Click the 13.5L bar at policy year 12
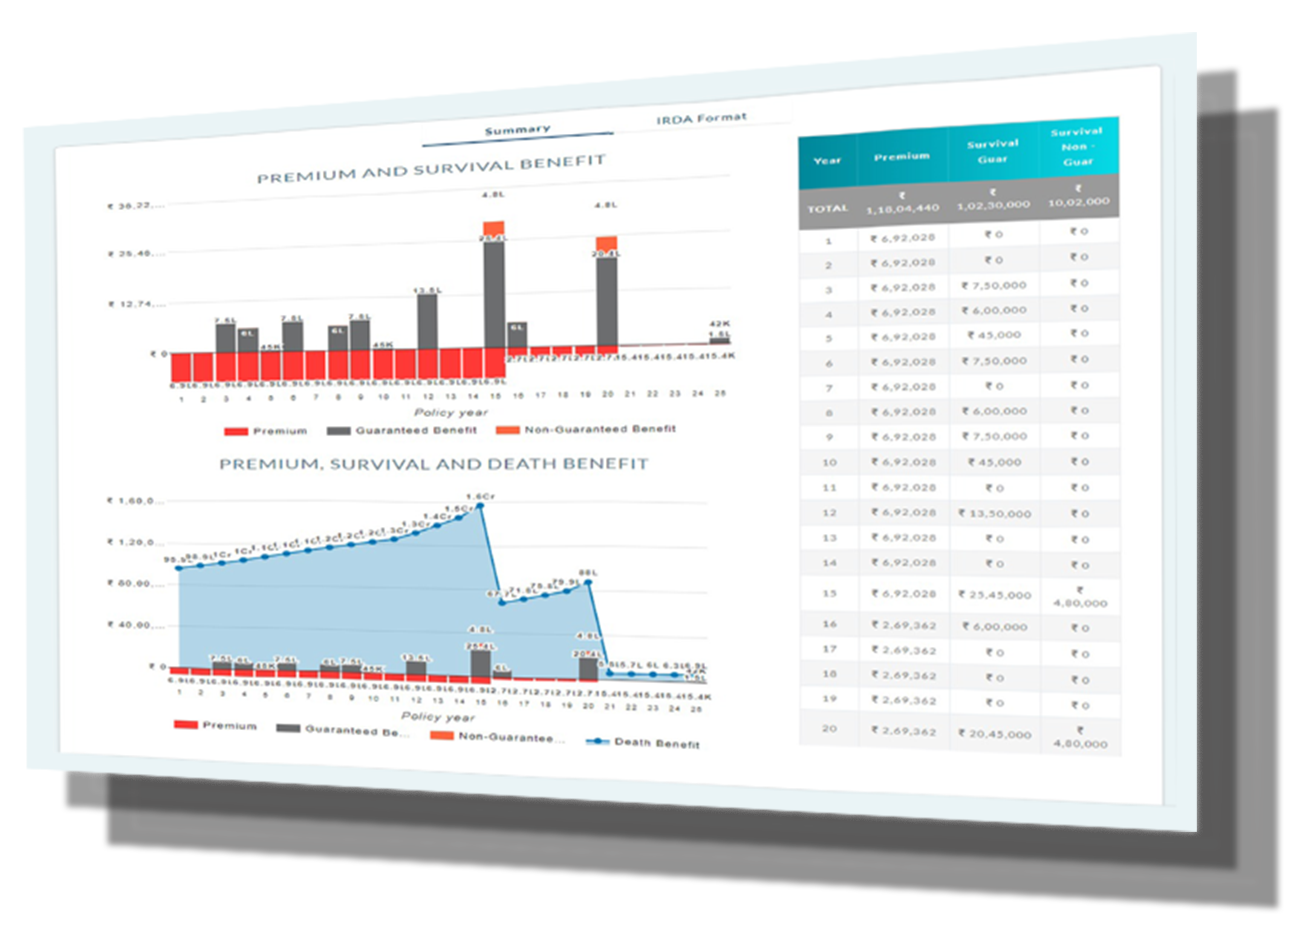This screenshot has width=1303, height=941. pyautogui.click(x=427, y=320)
